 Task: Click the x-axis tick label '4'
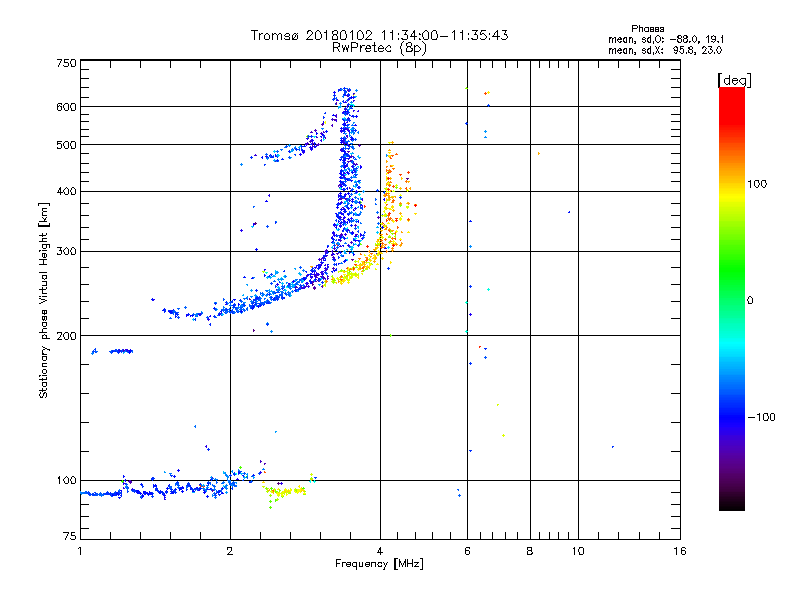pyautogui.click(x=380, y=551)
